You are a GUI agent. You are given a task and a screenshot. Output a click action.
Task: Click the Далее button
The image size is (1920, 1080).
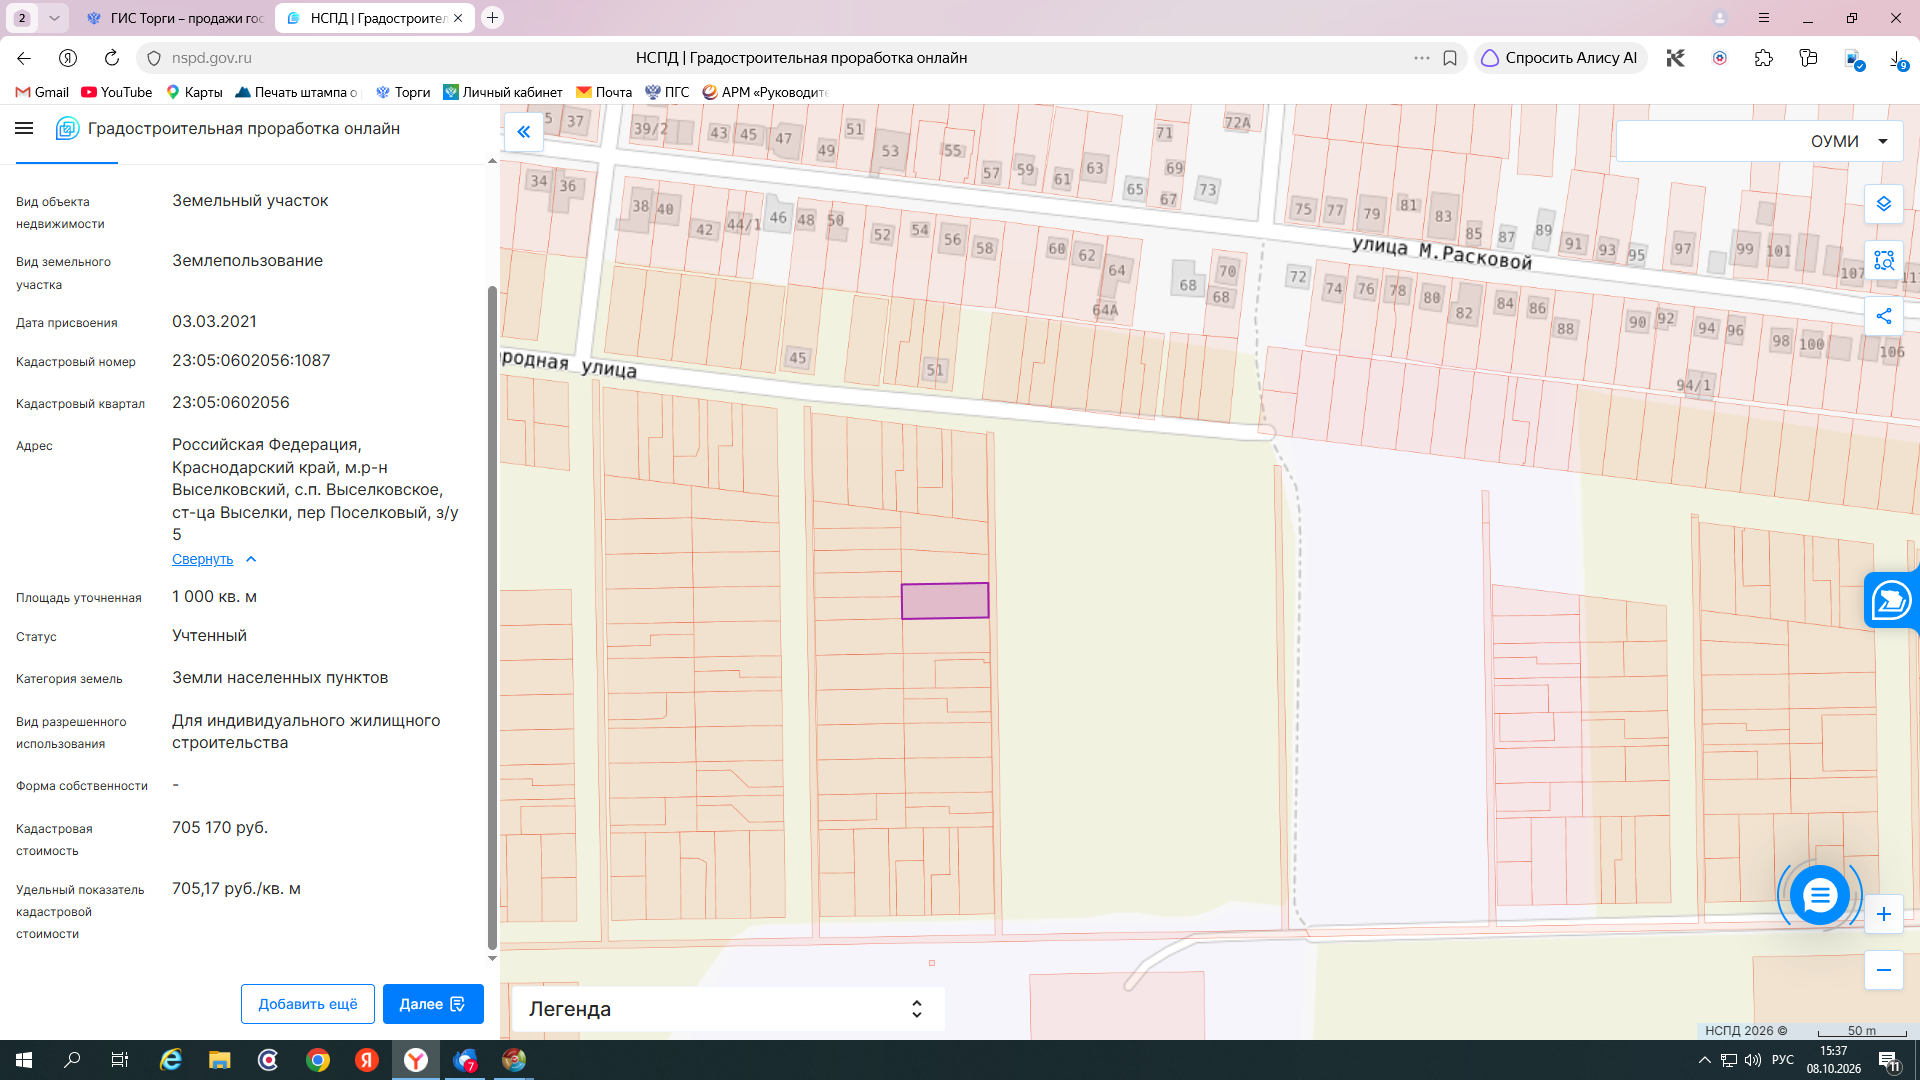(433, 1004)
